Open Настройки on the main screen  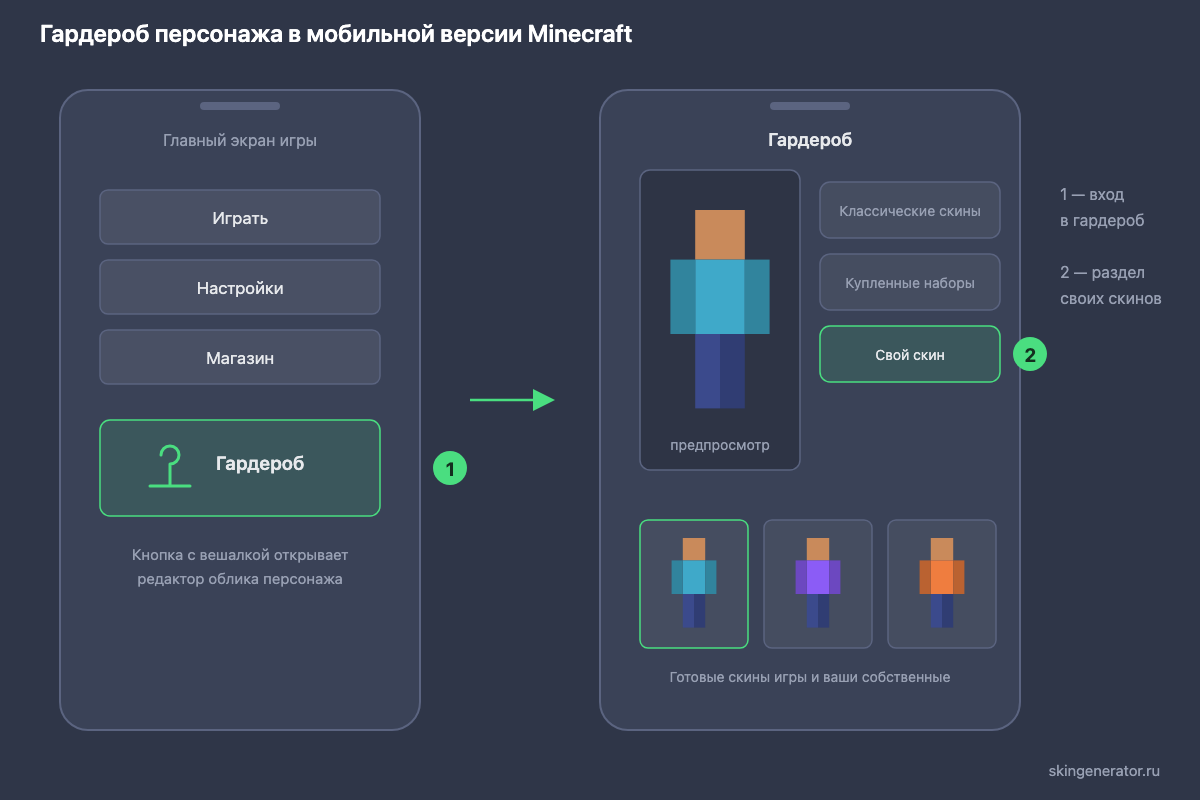click(x=240, y=287)
